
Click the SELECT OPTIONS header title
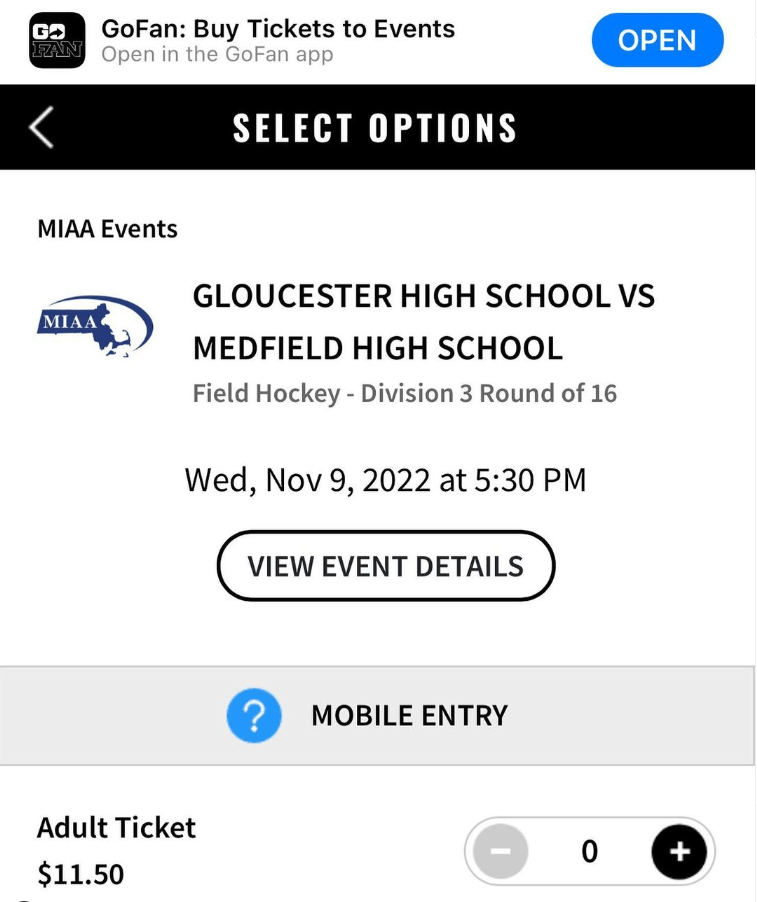click(375, 128)
